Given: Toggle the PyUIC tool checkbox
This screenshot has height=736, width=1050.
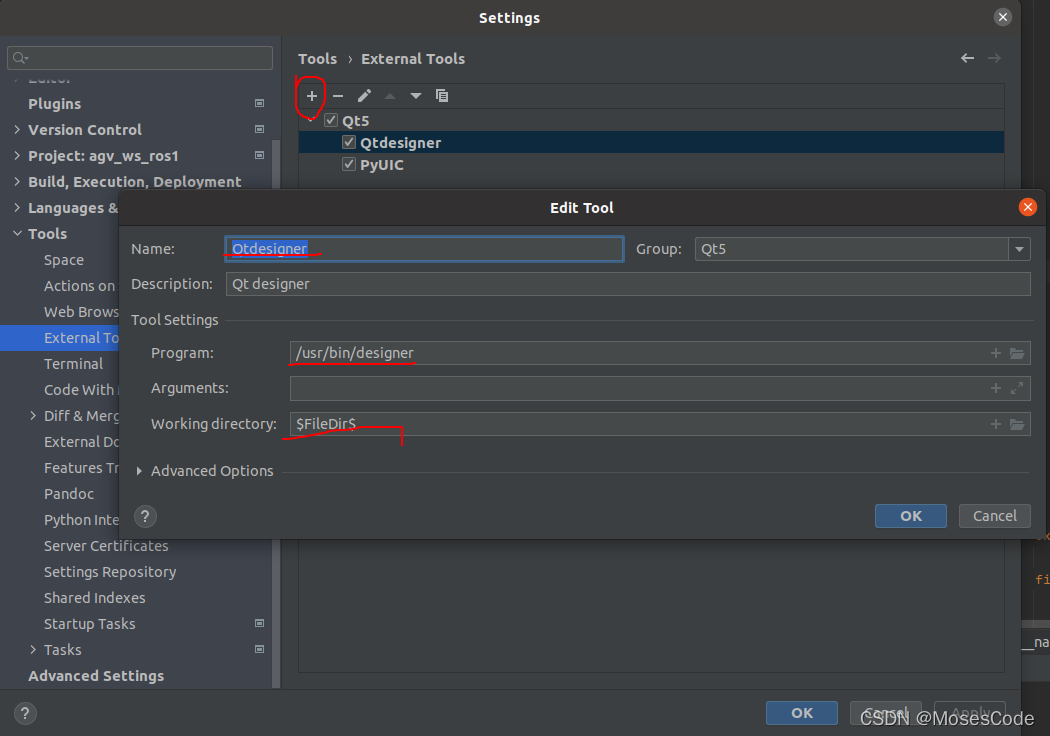Looking at the screenshot, I should click(x=349, y=164).
